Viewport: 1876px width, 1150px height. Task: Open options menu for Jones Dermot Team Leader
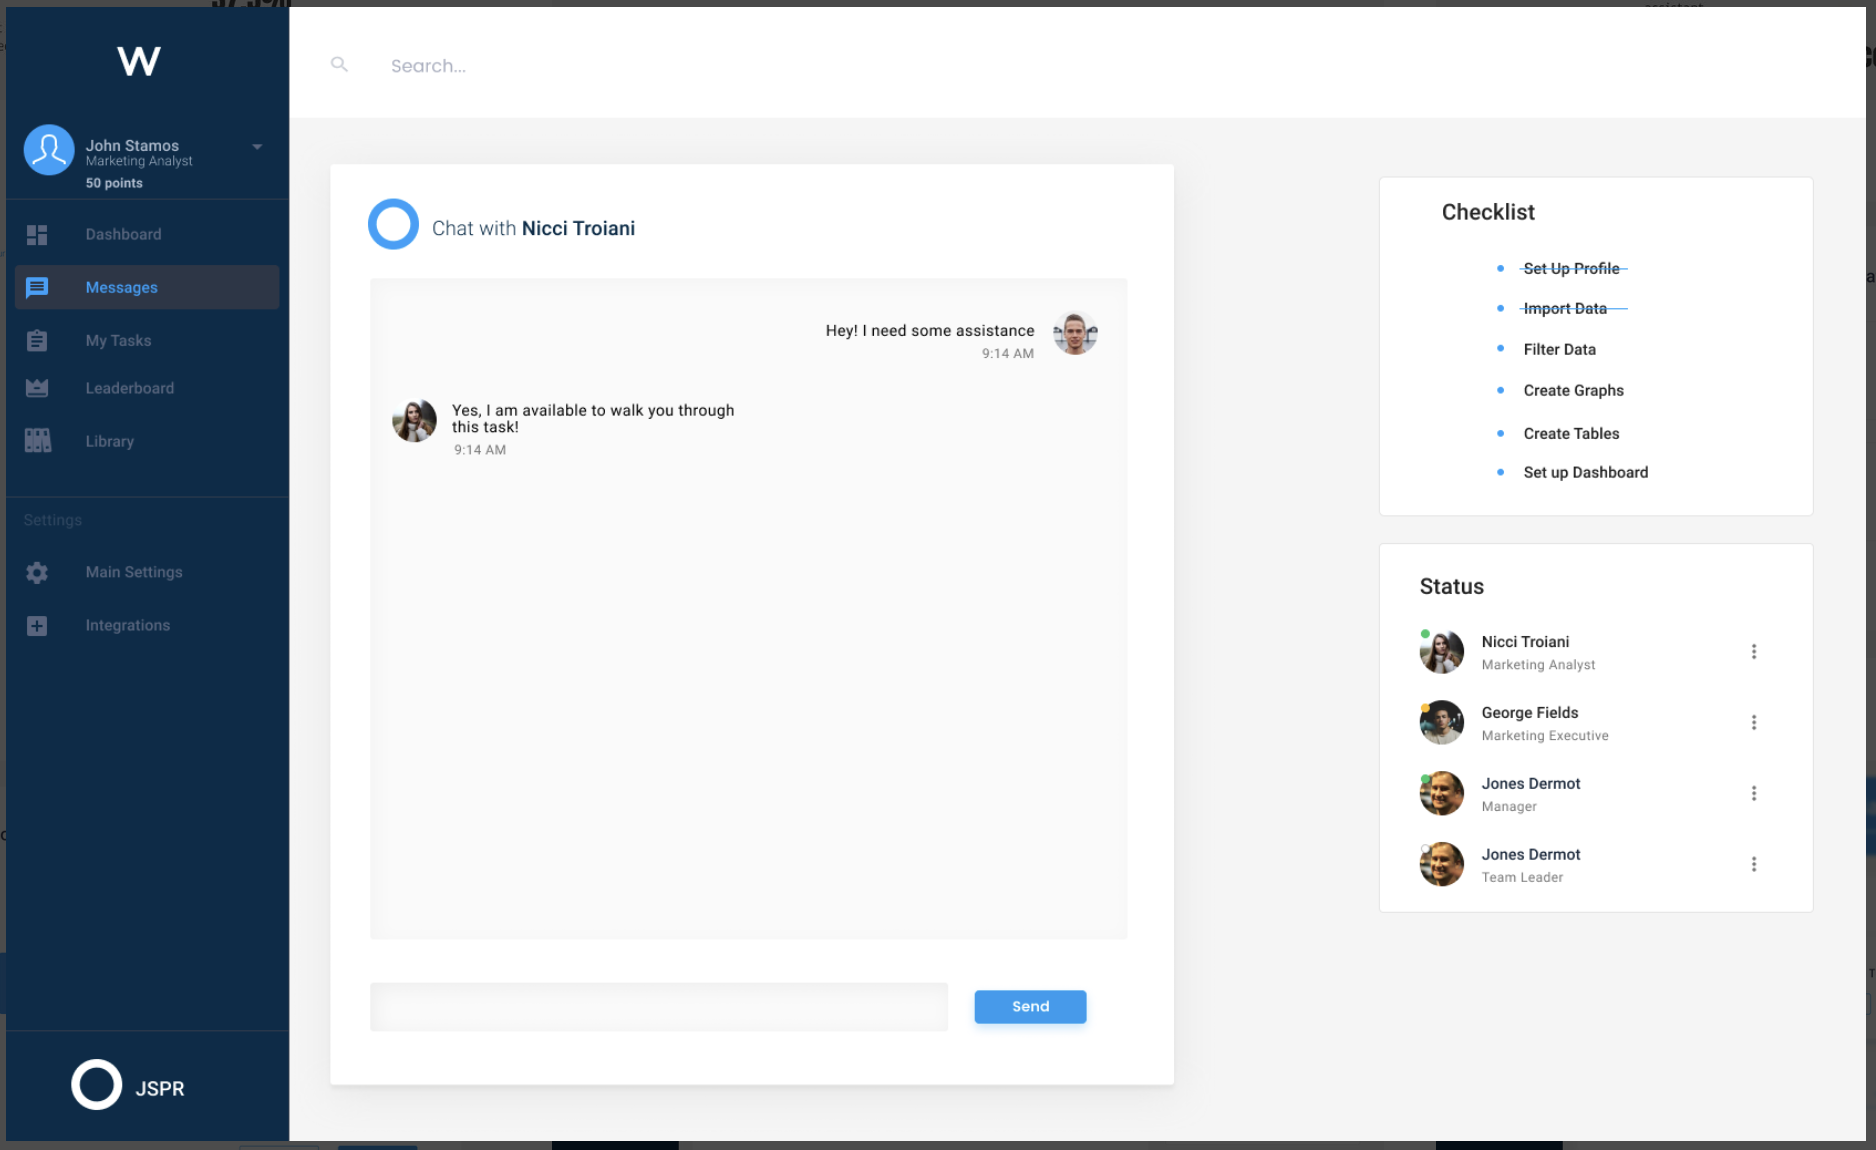(1754, 865)
